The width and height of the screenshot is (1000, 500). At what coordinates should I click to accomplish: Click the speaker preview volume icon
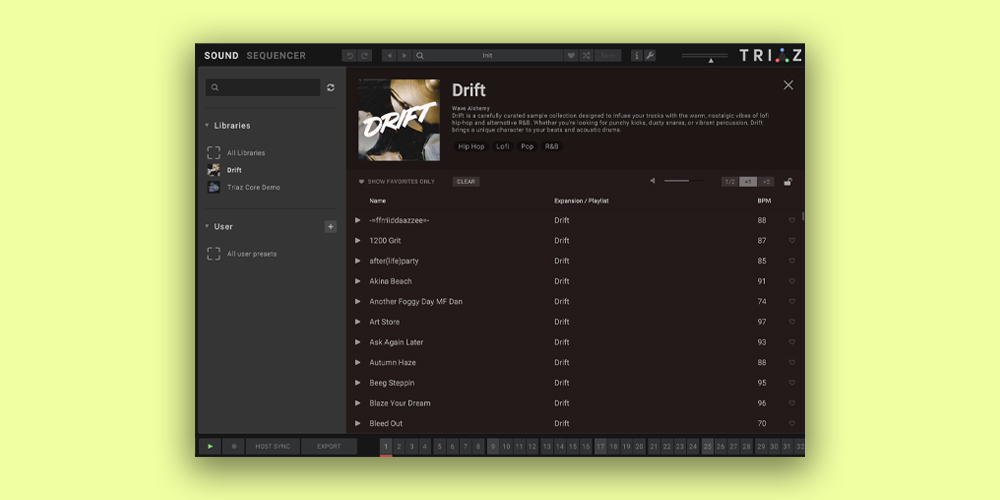(652, 181)
